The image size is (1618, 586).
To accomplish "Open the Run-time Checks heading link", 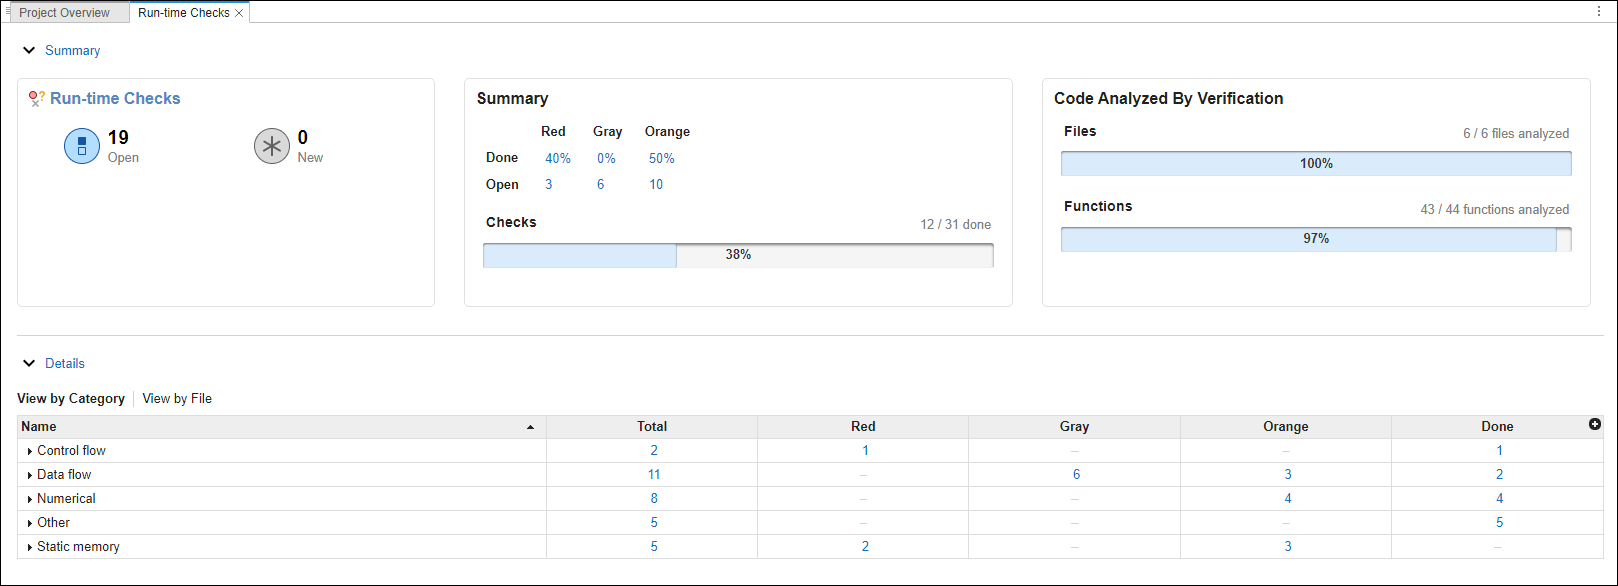I will click(x=115, y=98).
